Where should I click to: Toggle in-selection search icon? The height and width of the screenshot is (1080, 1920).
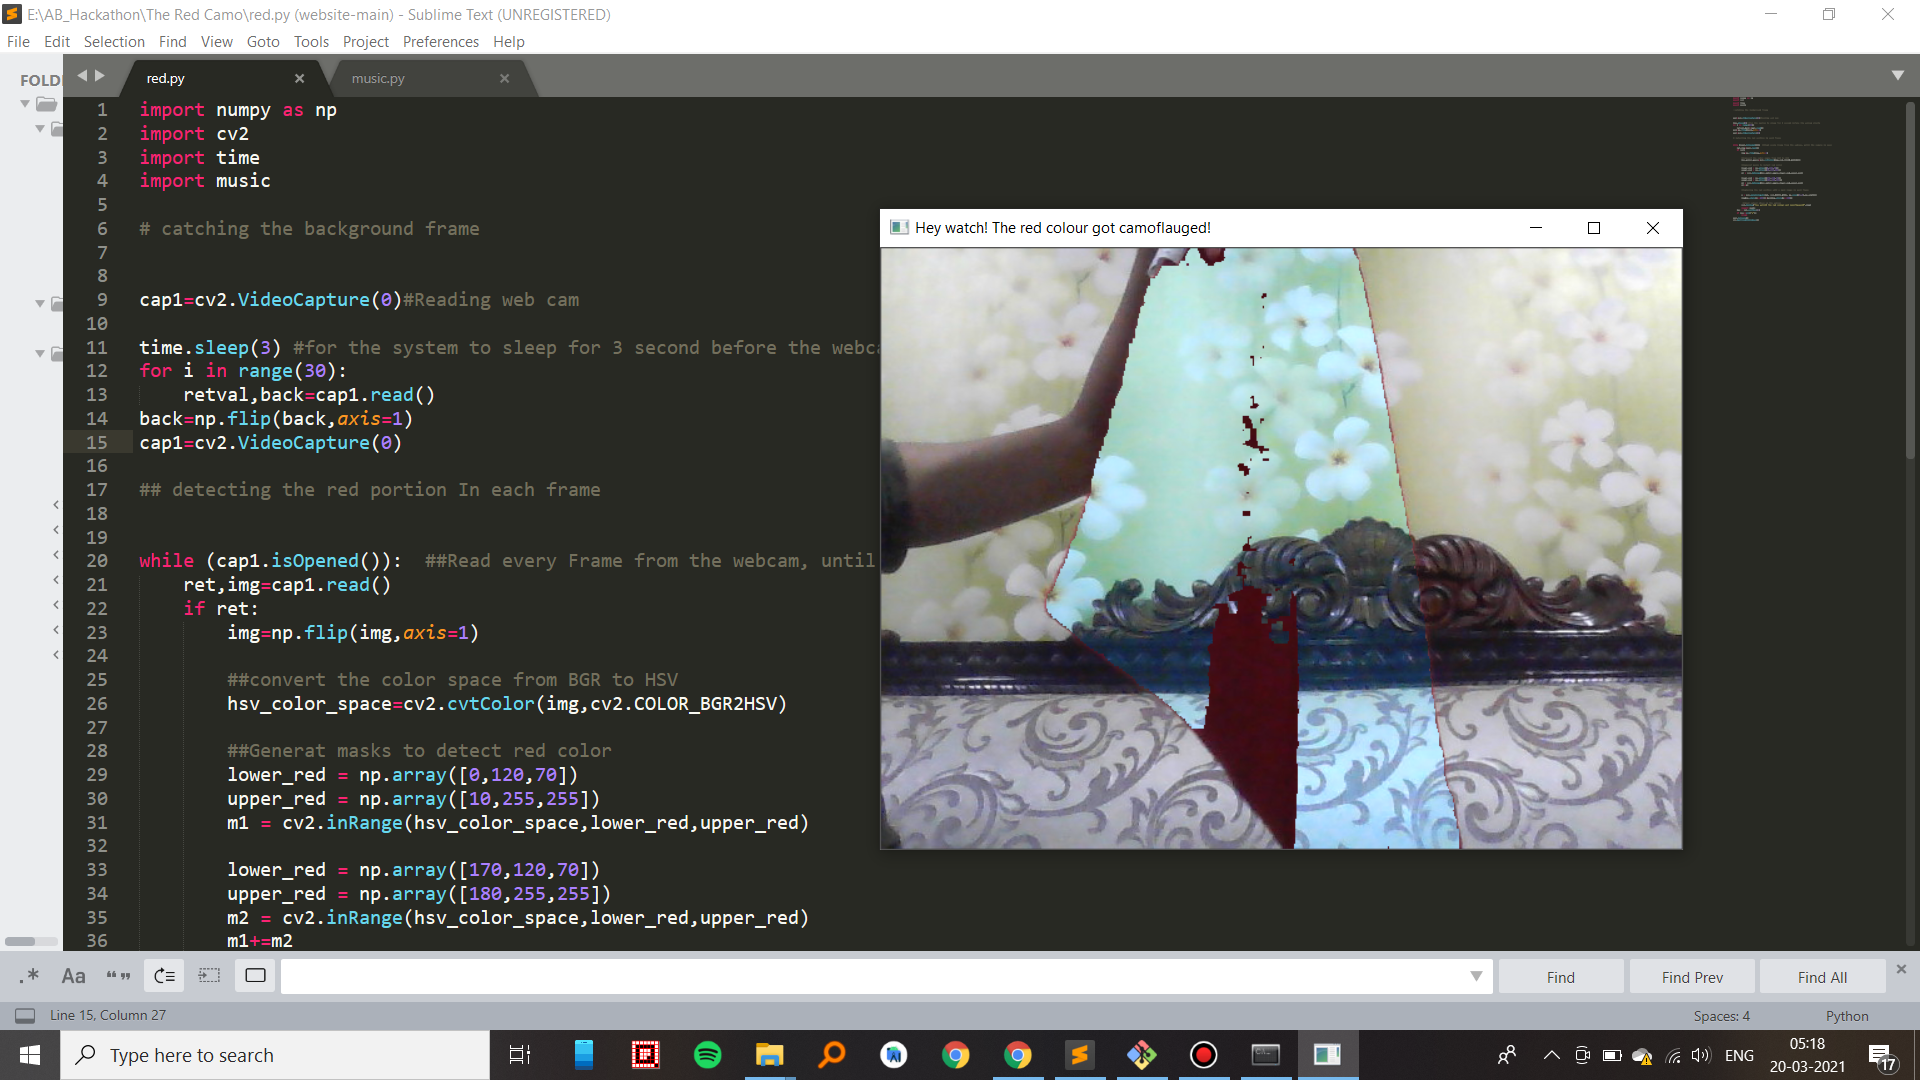point(209,976)
